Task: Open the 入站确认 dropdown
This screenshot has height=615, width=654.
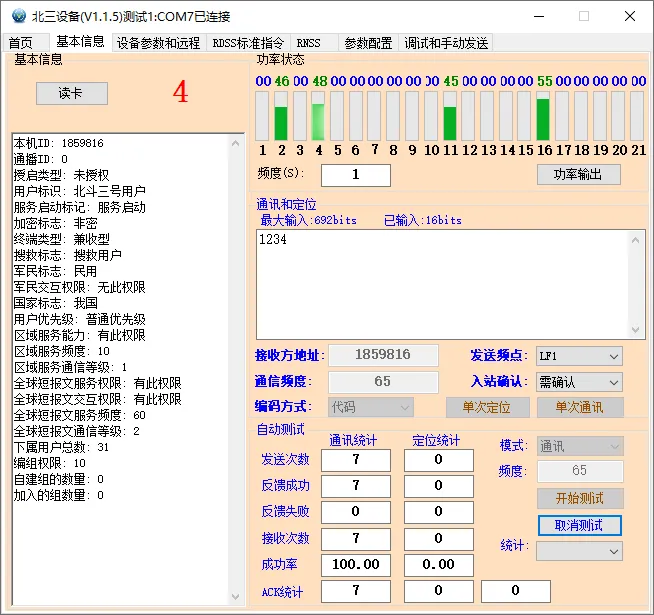Action: click(579, 382)
